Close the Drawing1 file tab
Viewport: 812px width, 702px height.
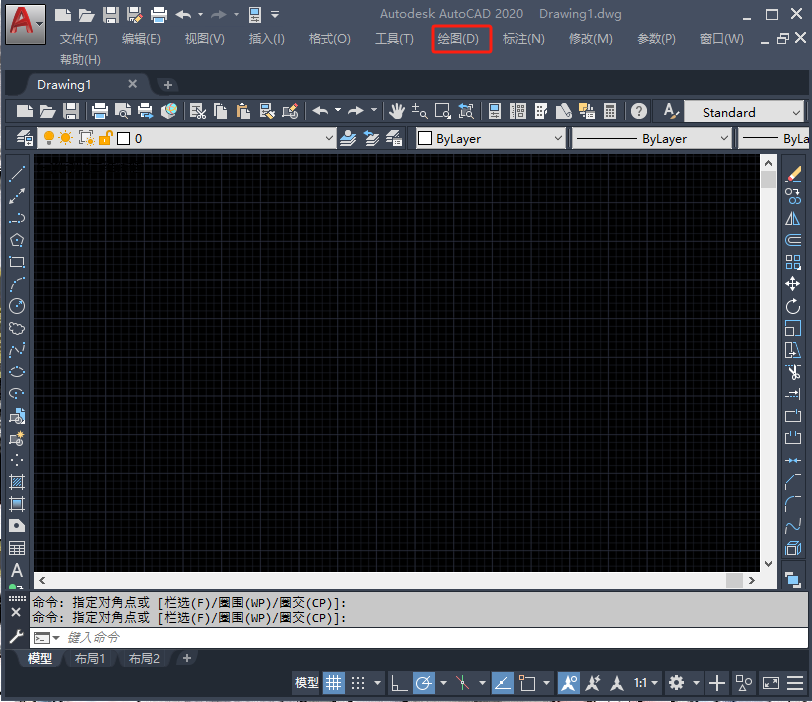133,84
